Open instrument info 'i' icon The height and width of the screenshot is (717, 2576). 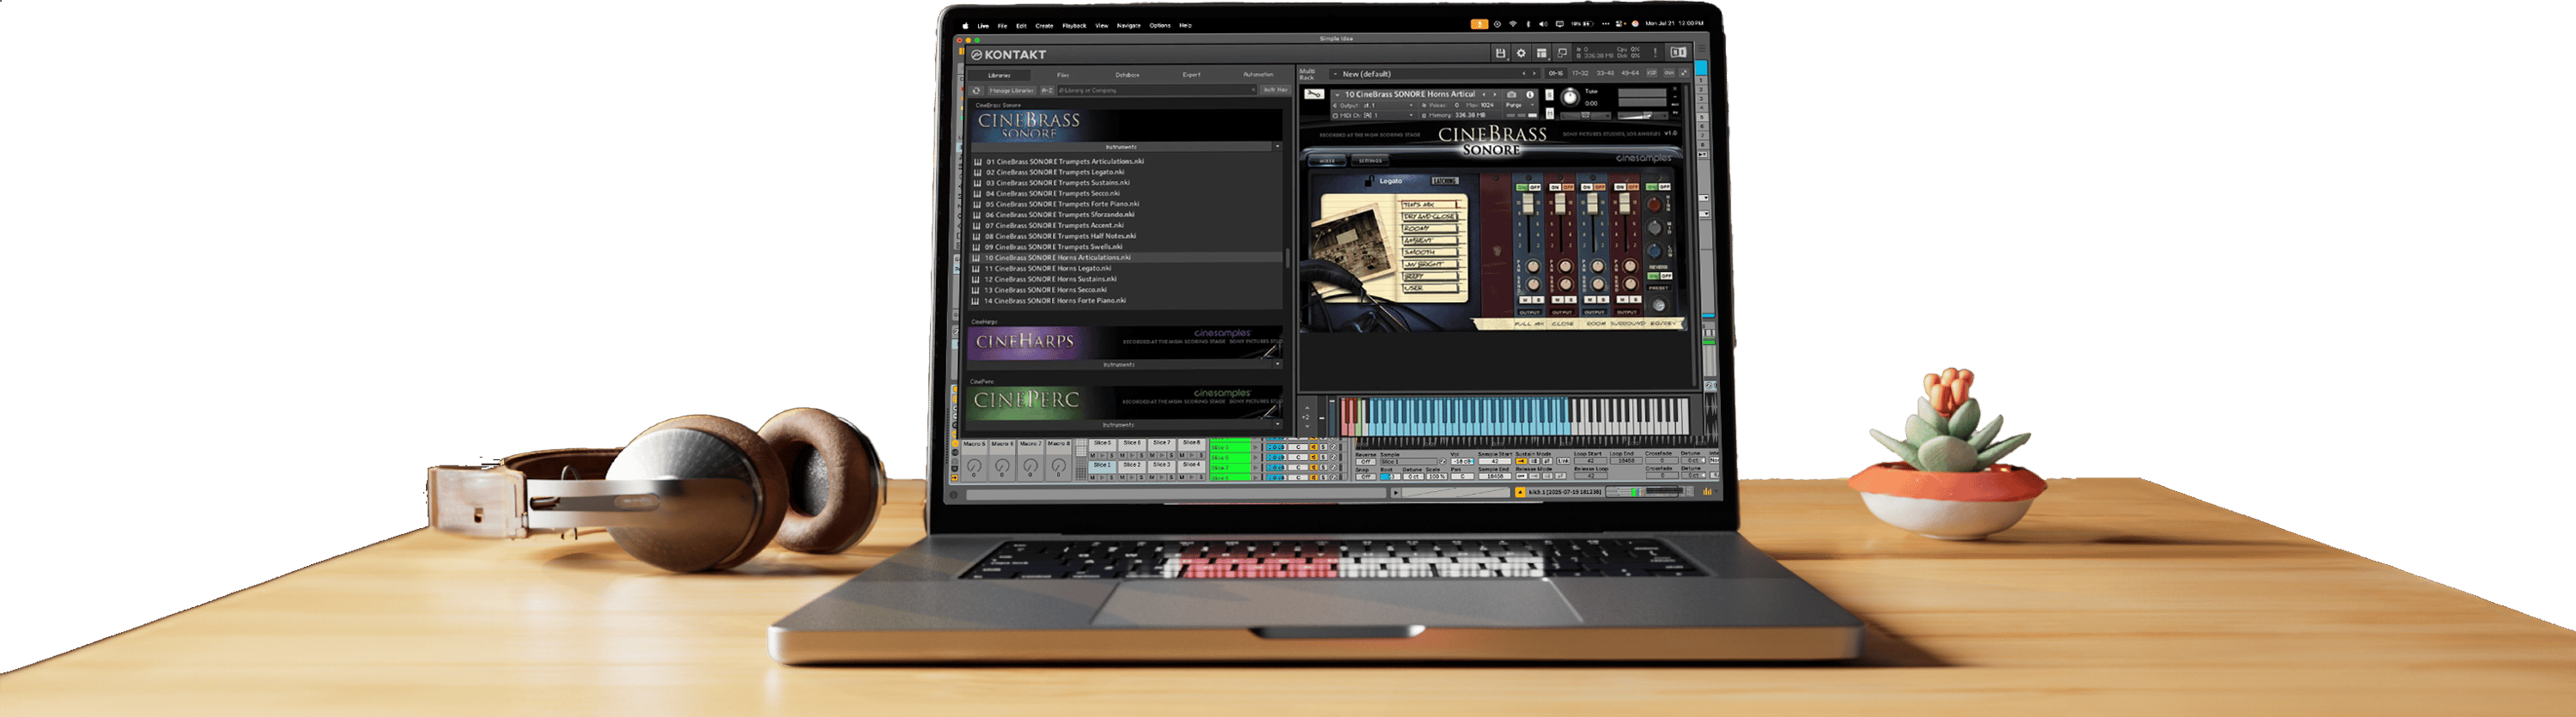point(1530,95)
